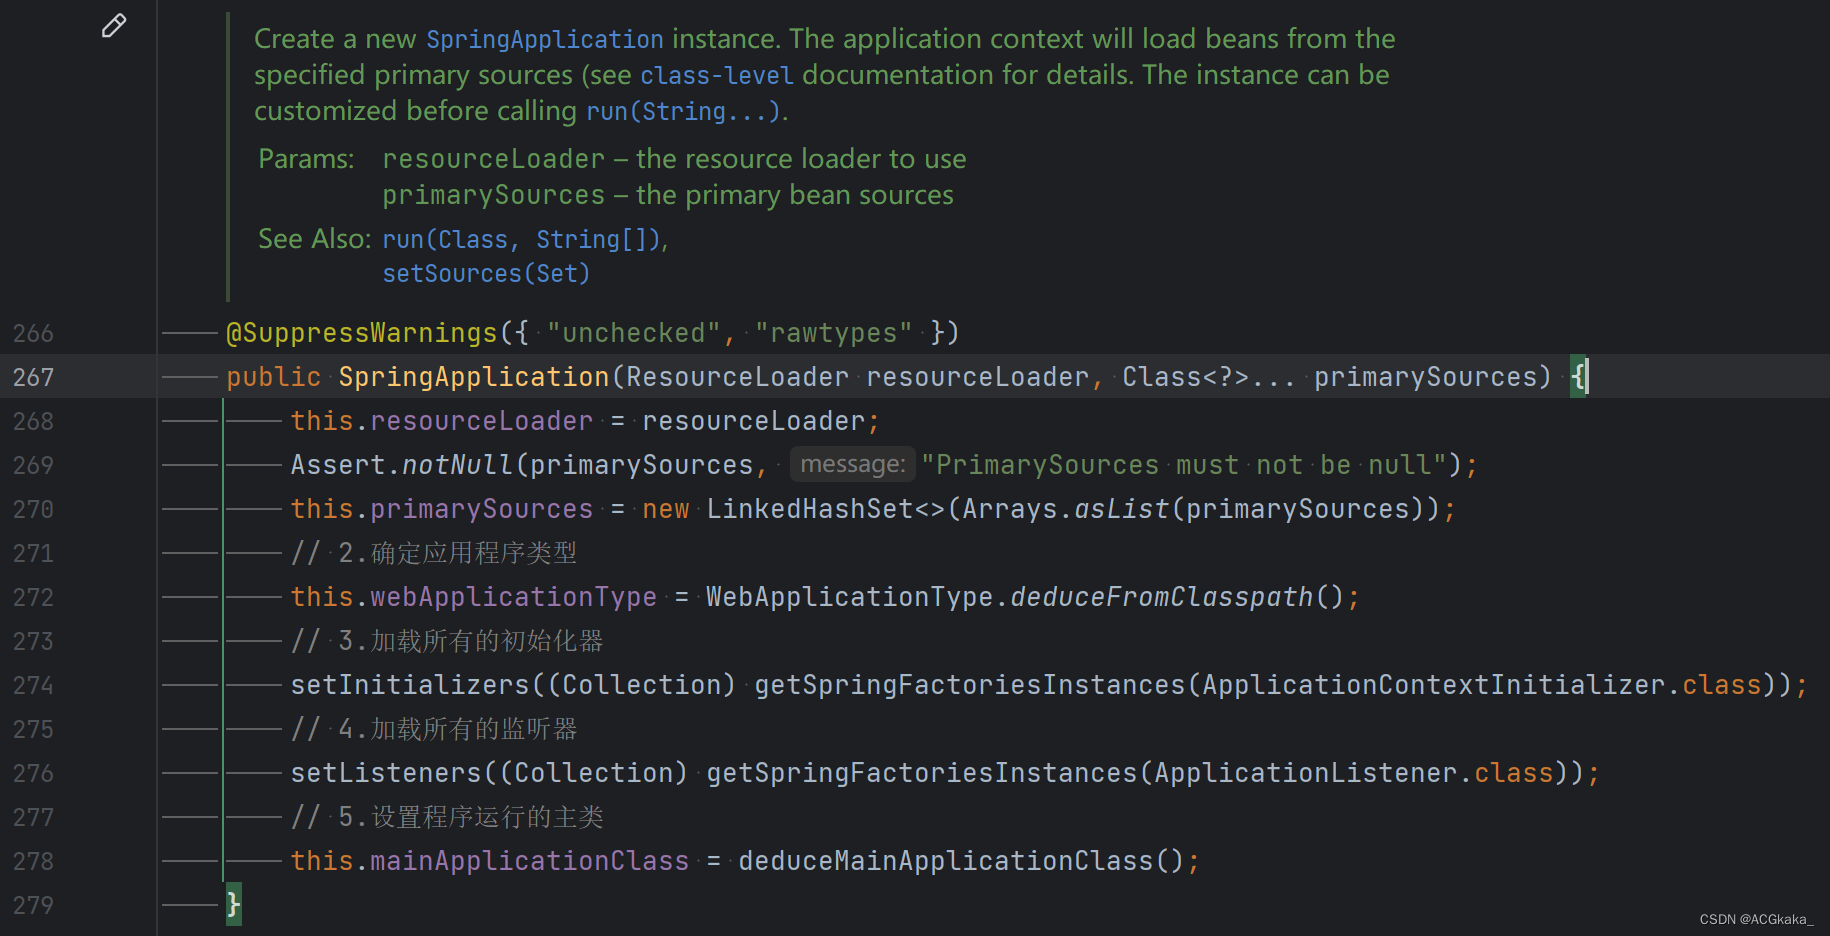Click the Assert.notNull method call
Viewport: 1830px width, 936px height.
pos(402,465)
